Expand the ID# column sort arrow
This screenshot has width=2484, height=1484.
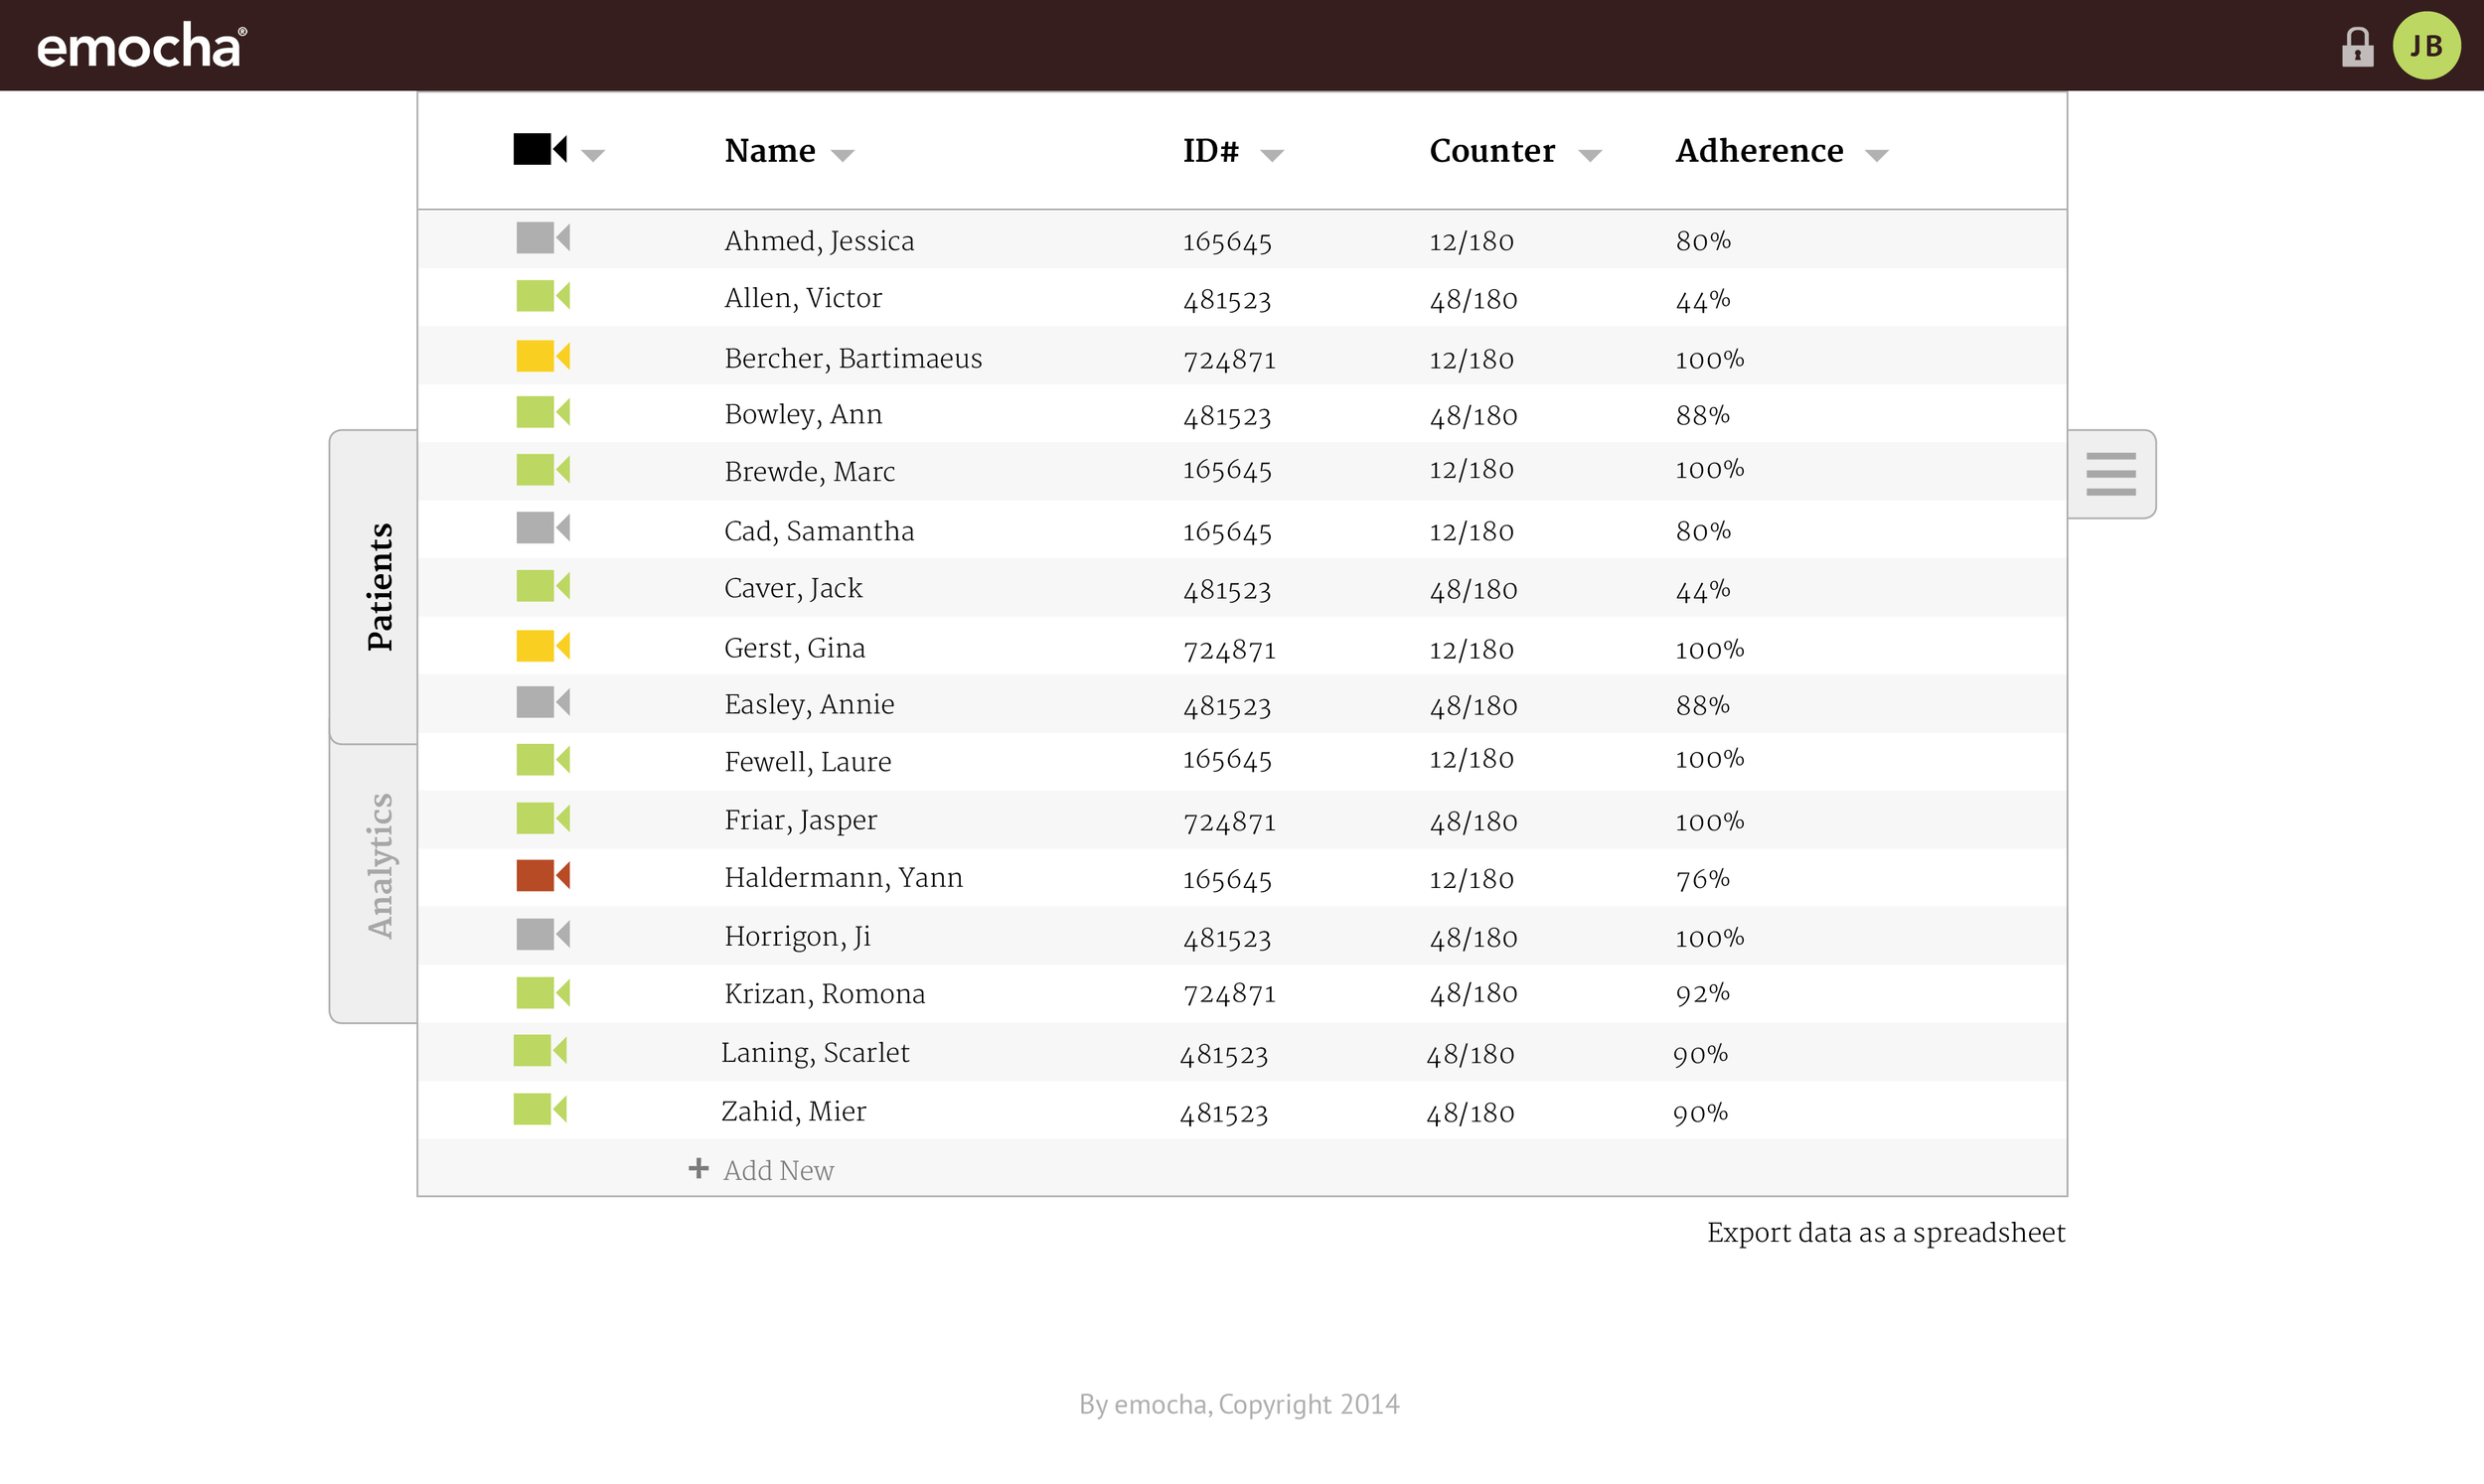pyautogui.click(x=1272, y=155)
